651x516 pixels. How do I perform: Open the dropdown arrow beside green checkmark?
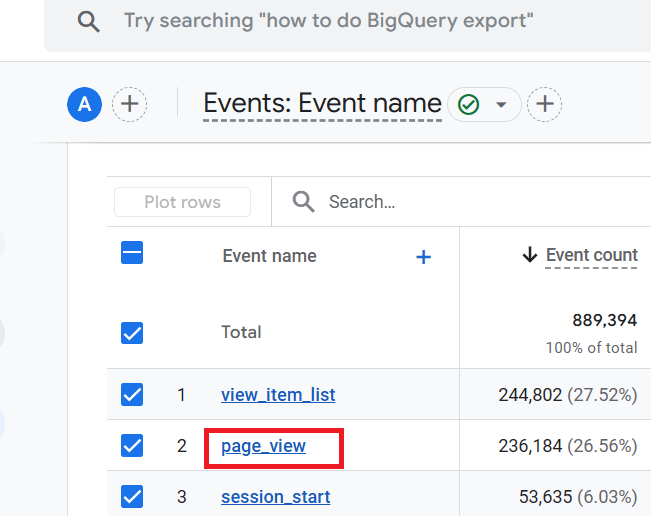pyautogui.click(x=501, y=104)
